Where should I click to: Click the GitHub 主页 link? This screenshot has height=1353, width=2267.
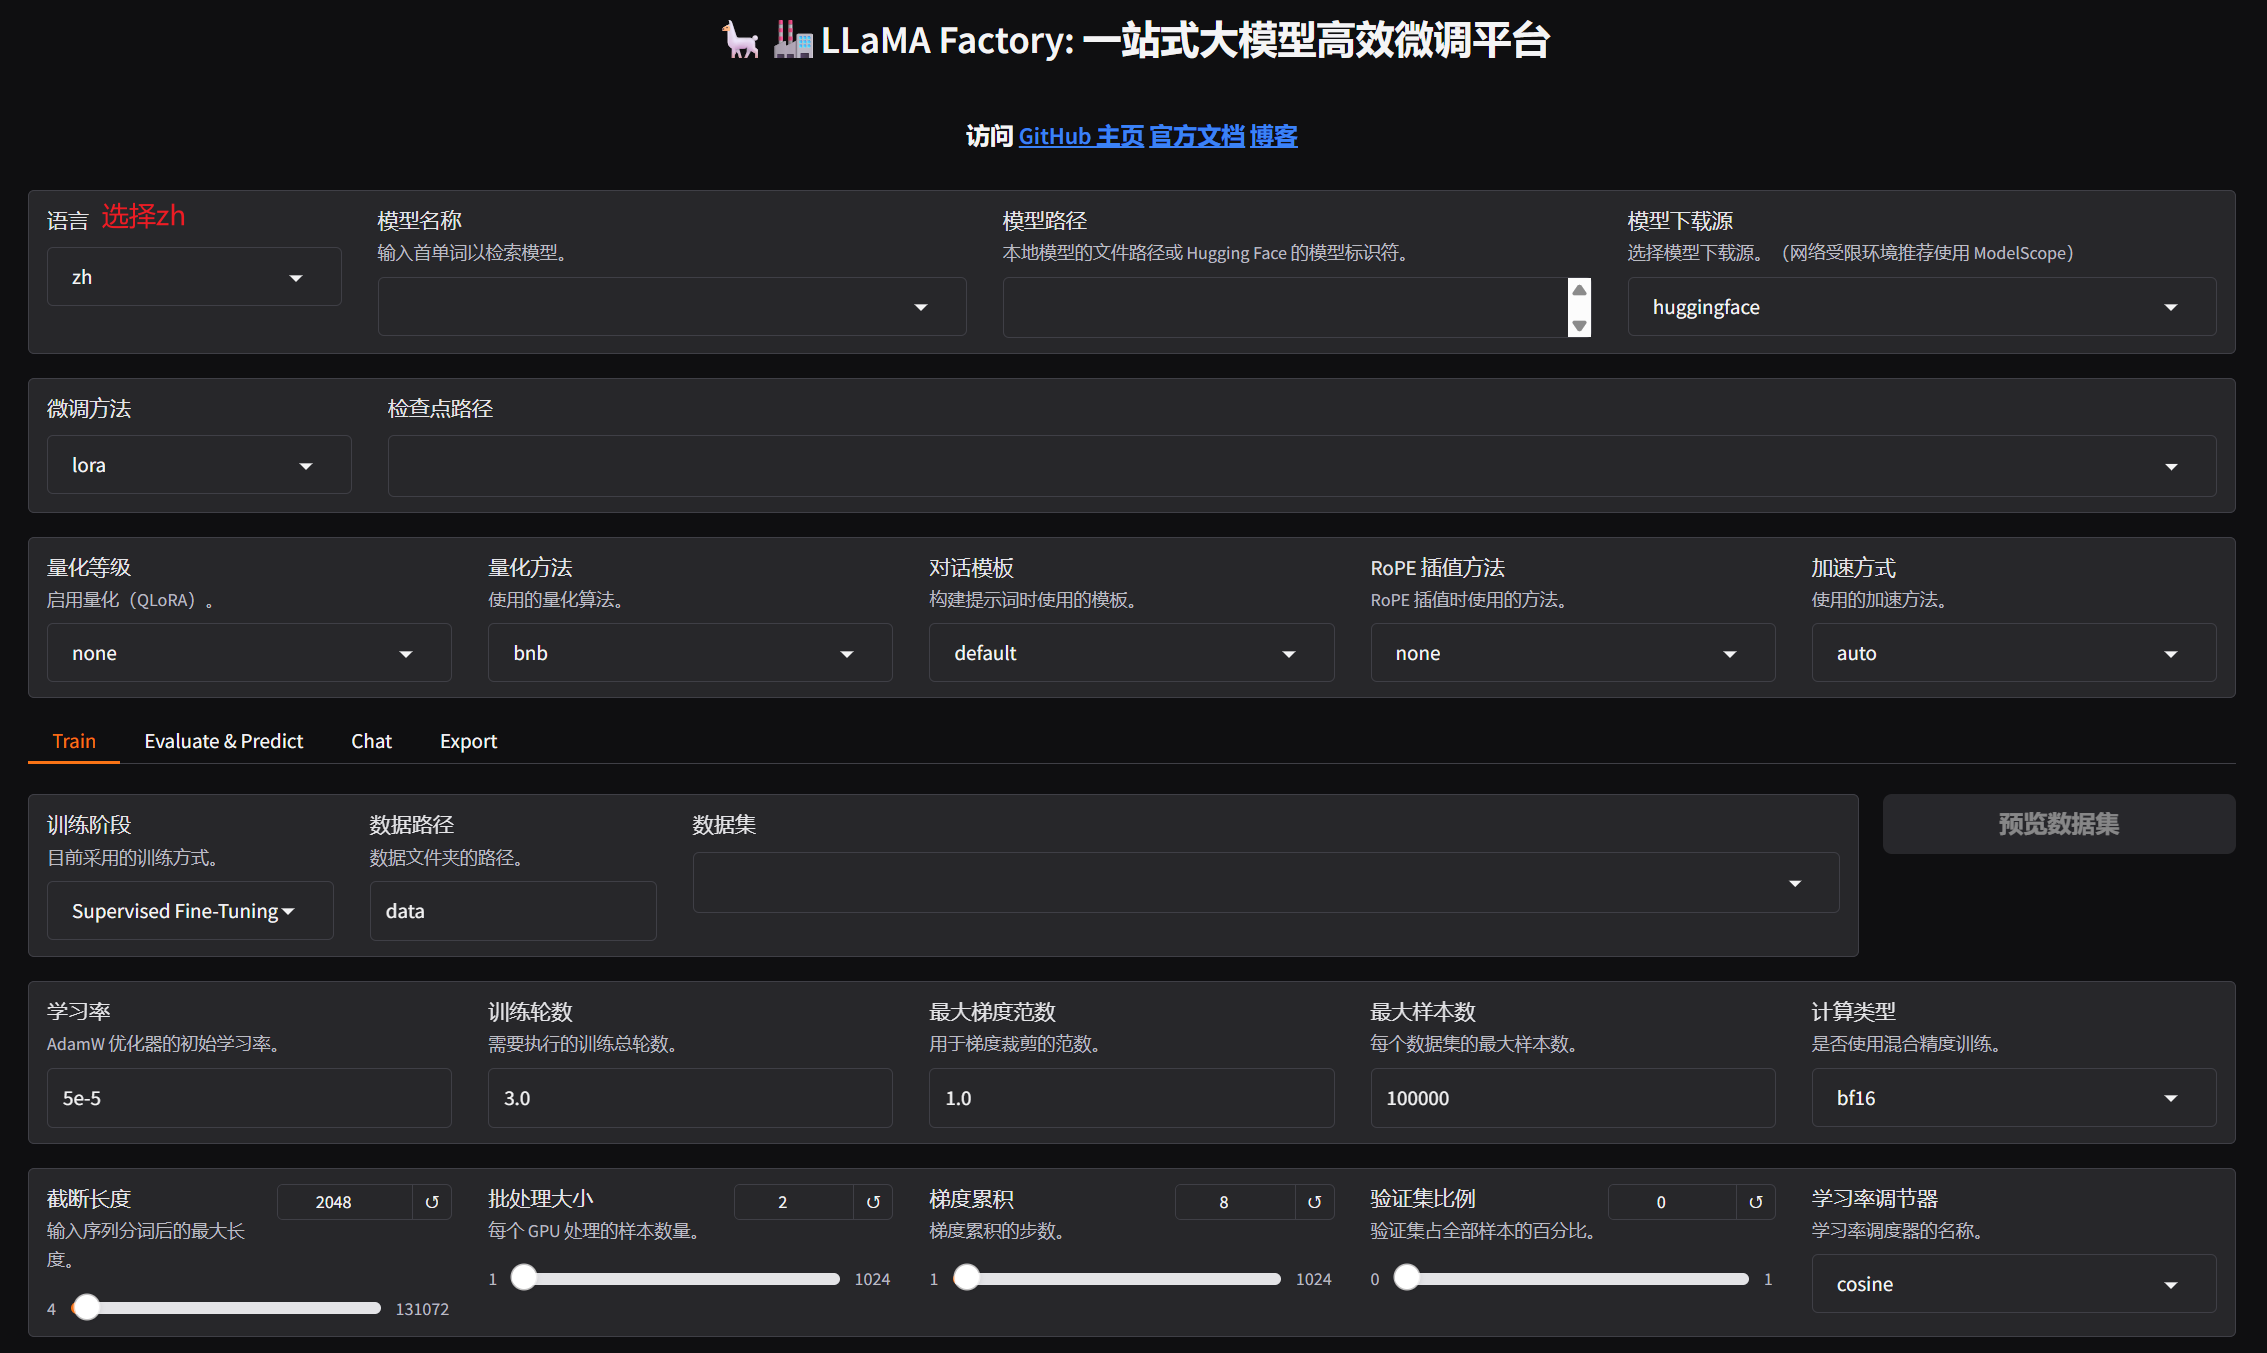pyautogui.click(x=1081, y=136)
